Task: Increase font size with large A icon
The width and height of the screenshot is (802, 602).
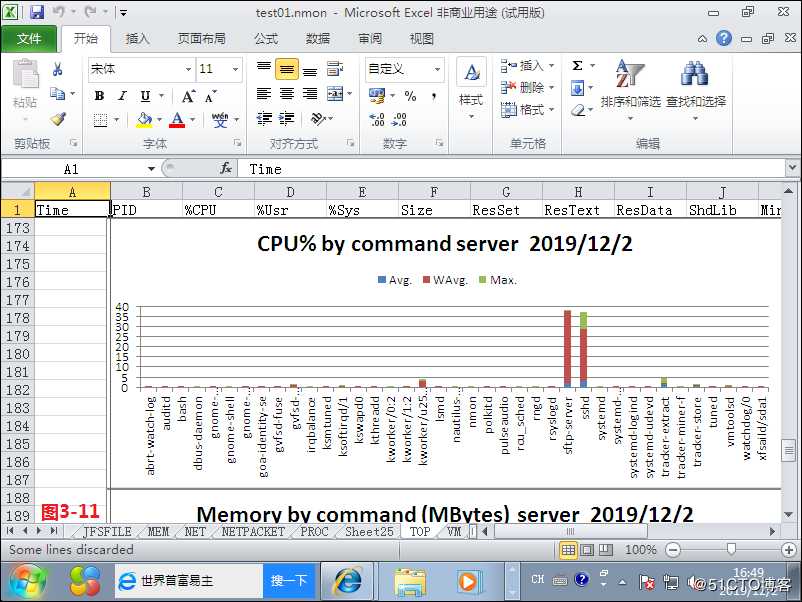Action: (x=188, y=96)
